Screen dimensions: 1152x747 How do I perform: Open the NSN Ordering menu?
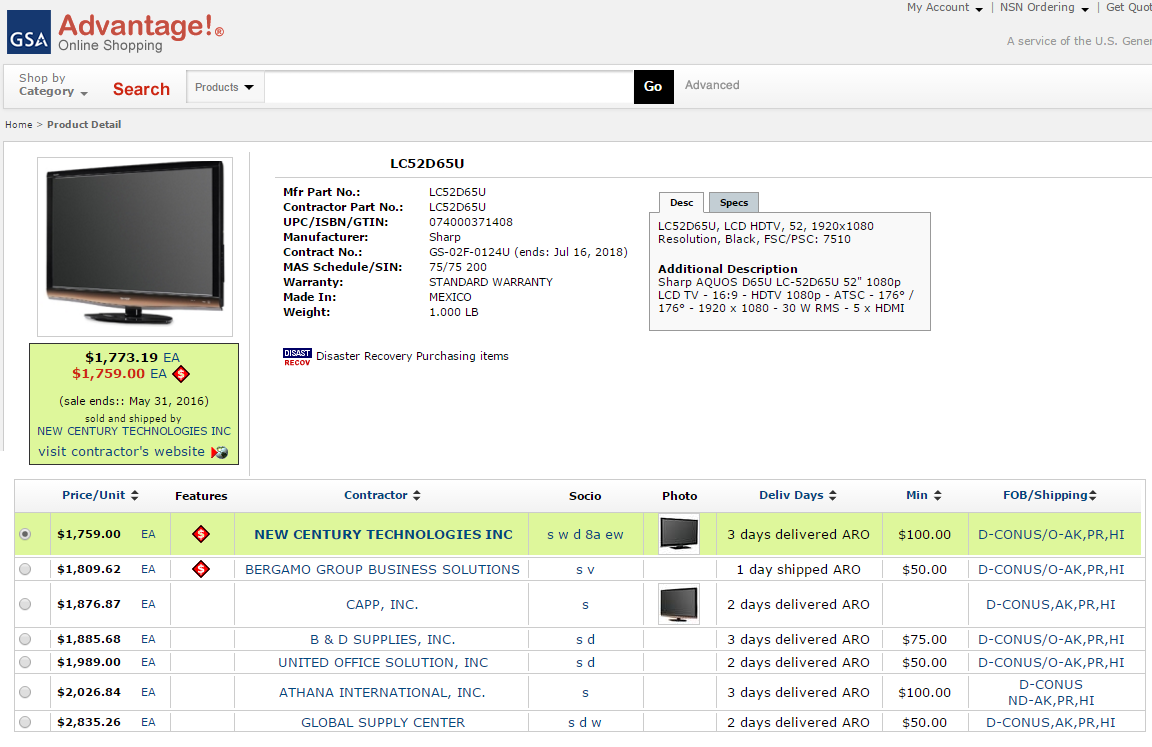click(1044, 8)
